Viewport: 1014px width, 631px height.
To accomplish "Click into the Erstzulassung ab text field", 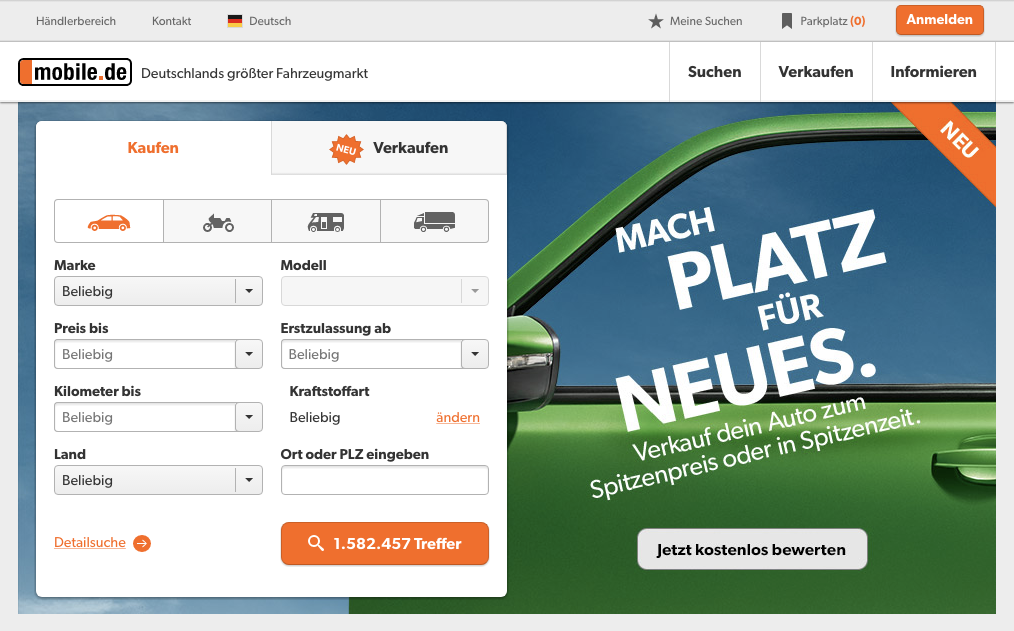I will click(x=371, y=354).
